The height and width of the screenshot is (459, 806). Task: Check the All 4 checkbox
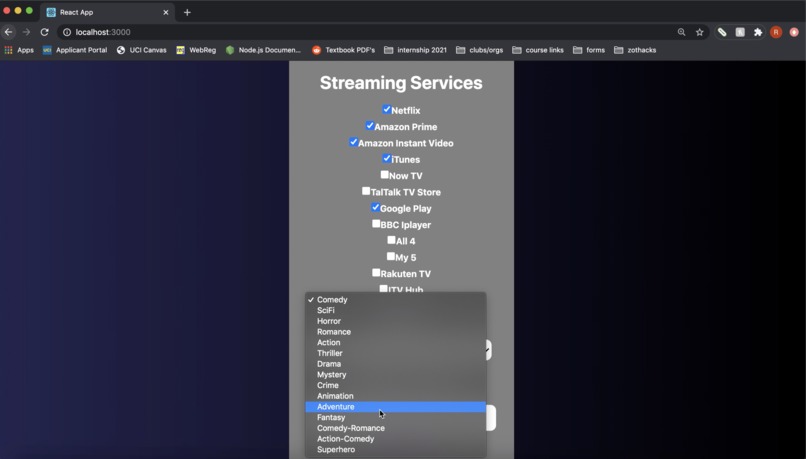click(x=391, y=240)
